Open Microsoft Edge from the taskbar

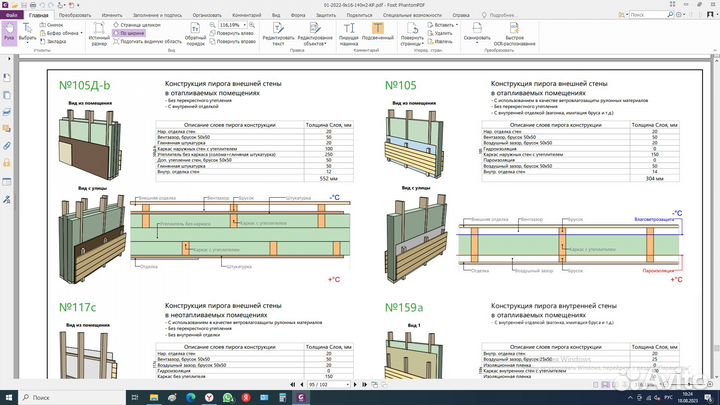(x=191, y=397)
